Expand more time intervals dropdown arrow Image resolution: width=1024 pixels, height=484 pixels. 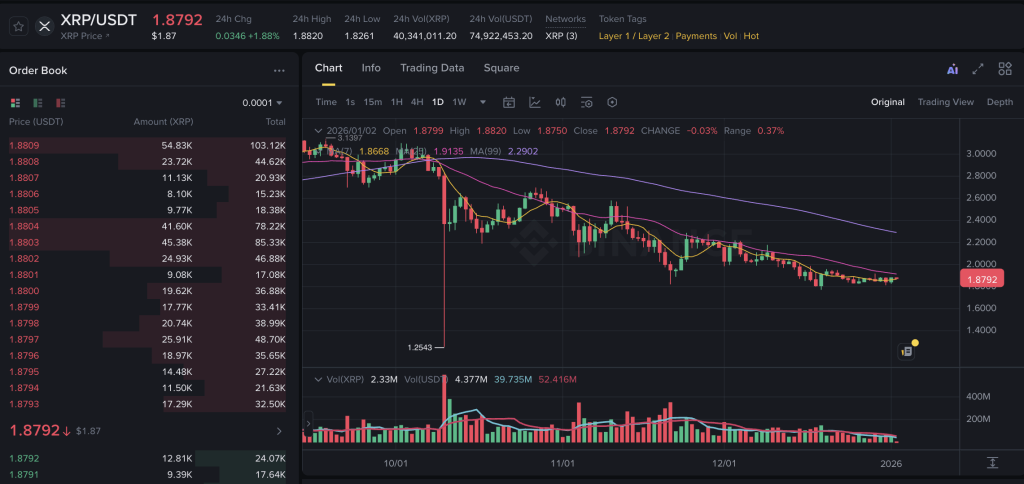click(483, 102)
